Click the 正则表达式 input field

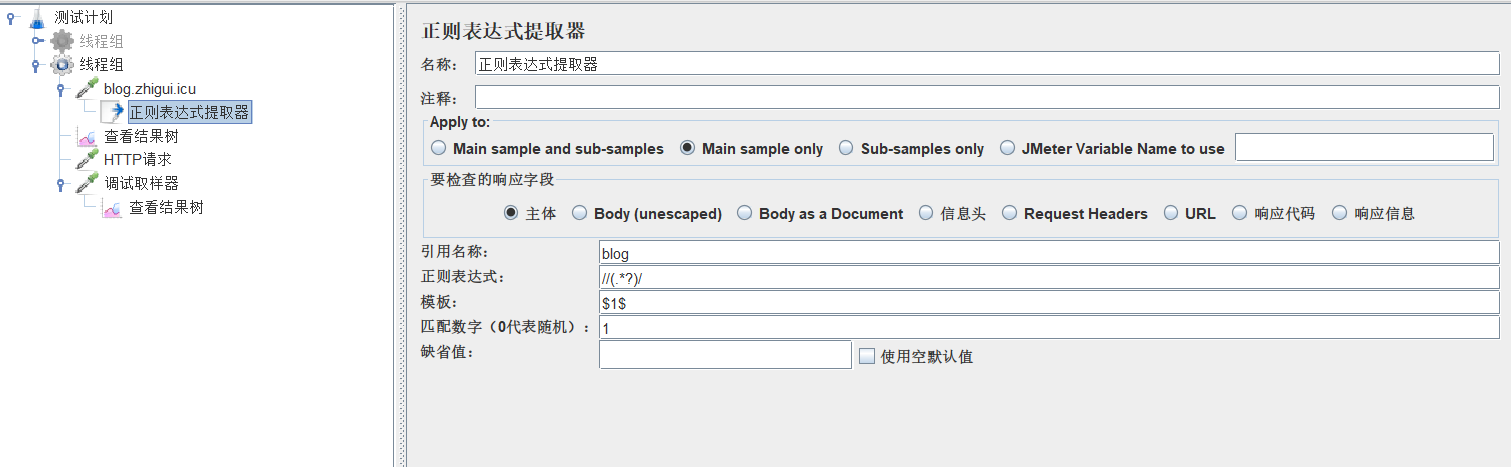point(1049,277)
